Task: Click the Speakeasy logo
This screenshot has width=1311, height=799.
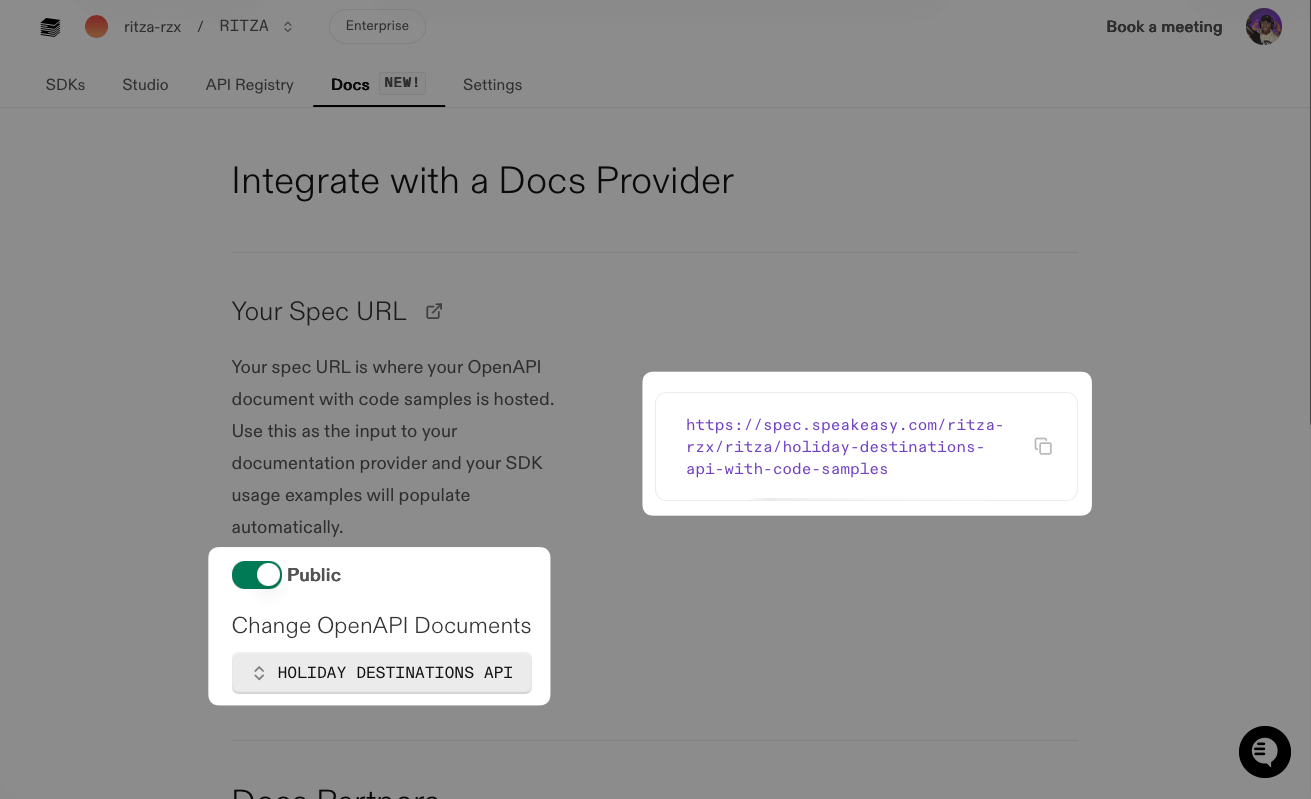Action: click(50, 27)
